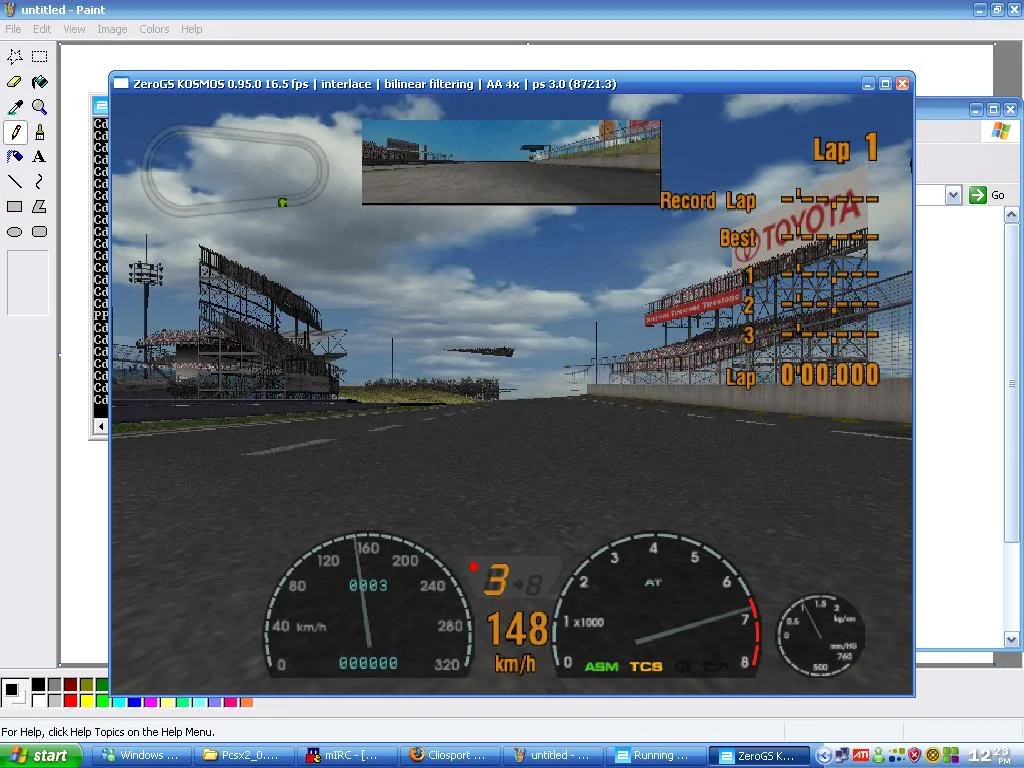Viewport: 1024px width, 768px height.
Task: Pick the blue color swatch
Action: (135, 702)
